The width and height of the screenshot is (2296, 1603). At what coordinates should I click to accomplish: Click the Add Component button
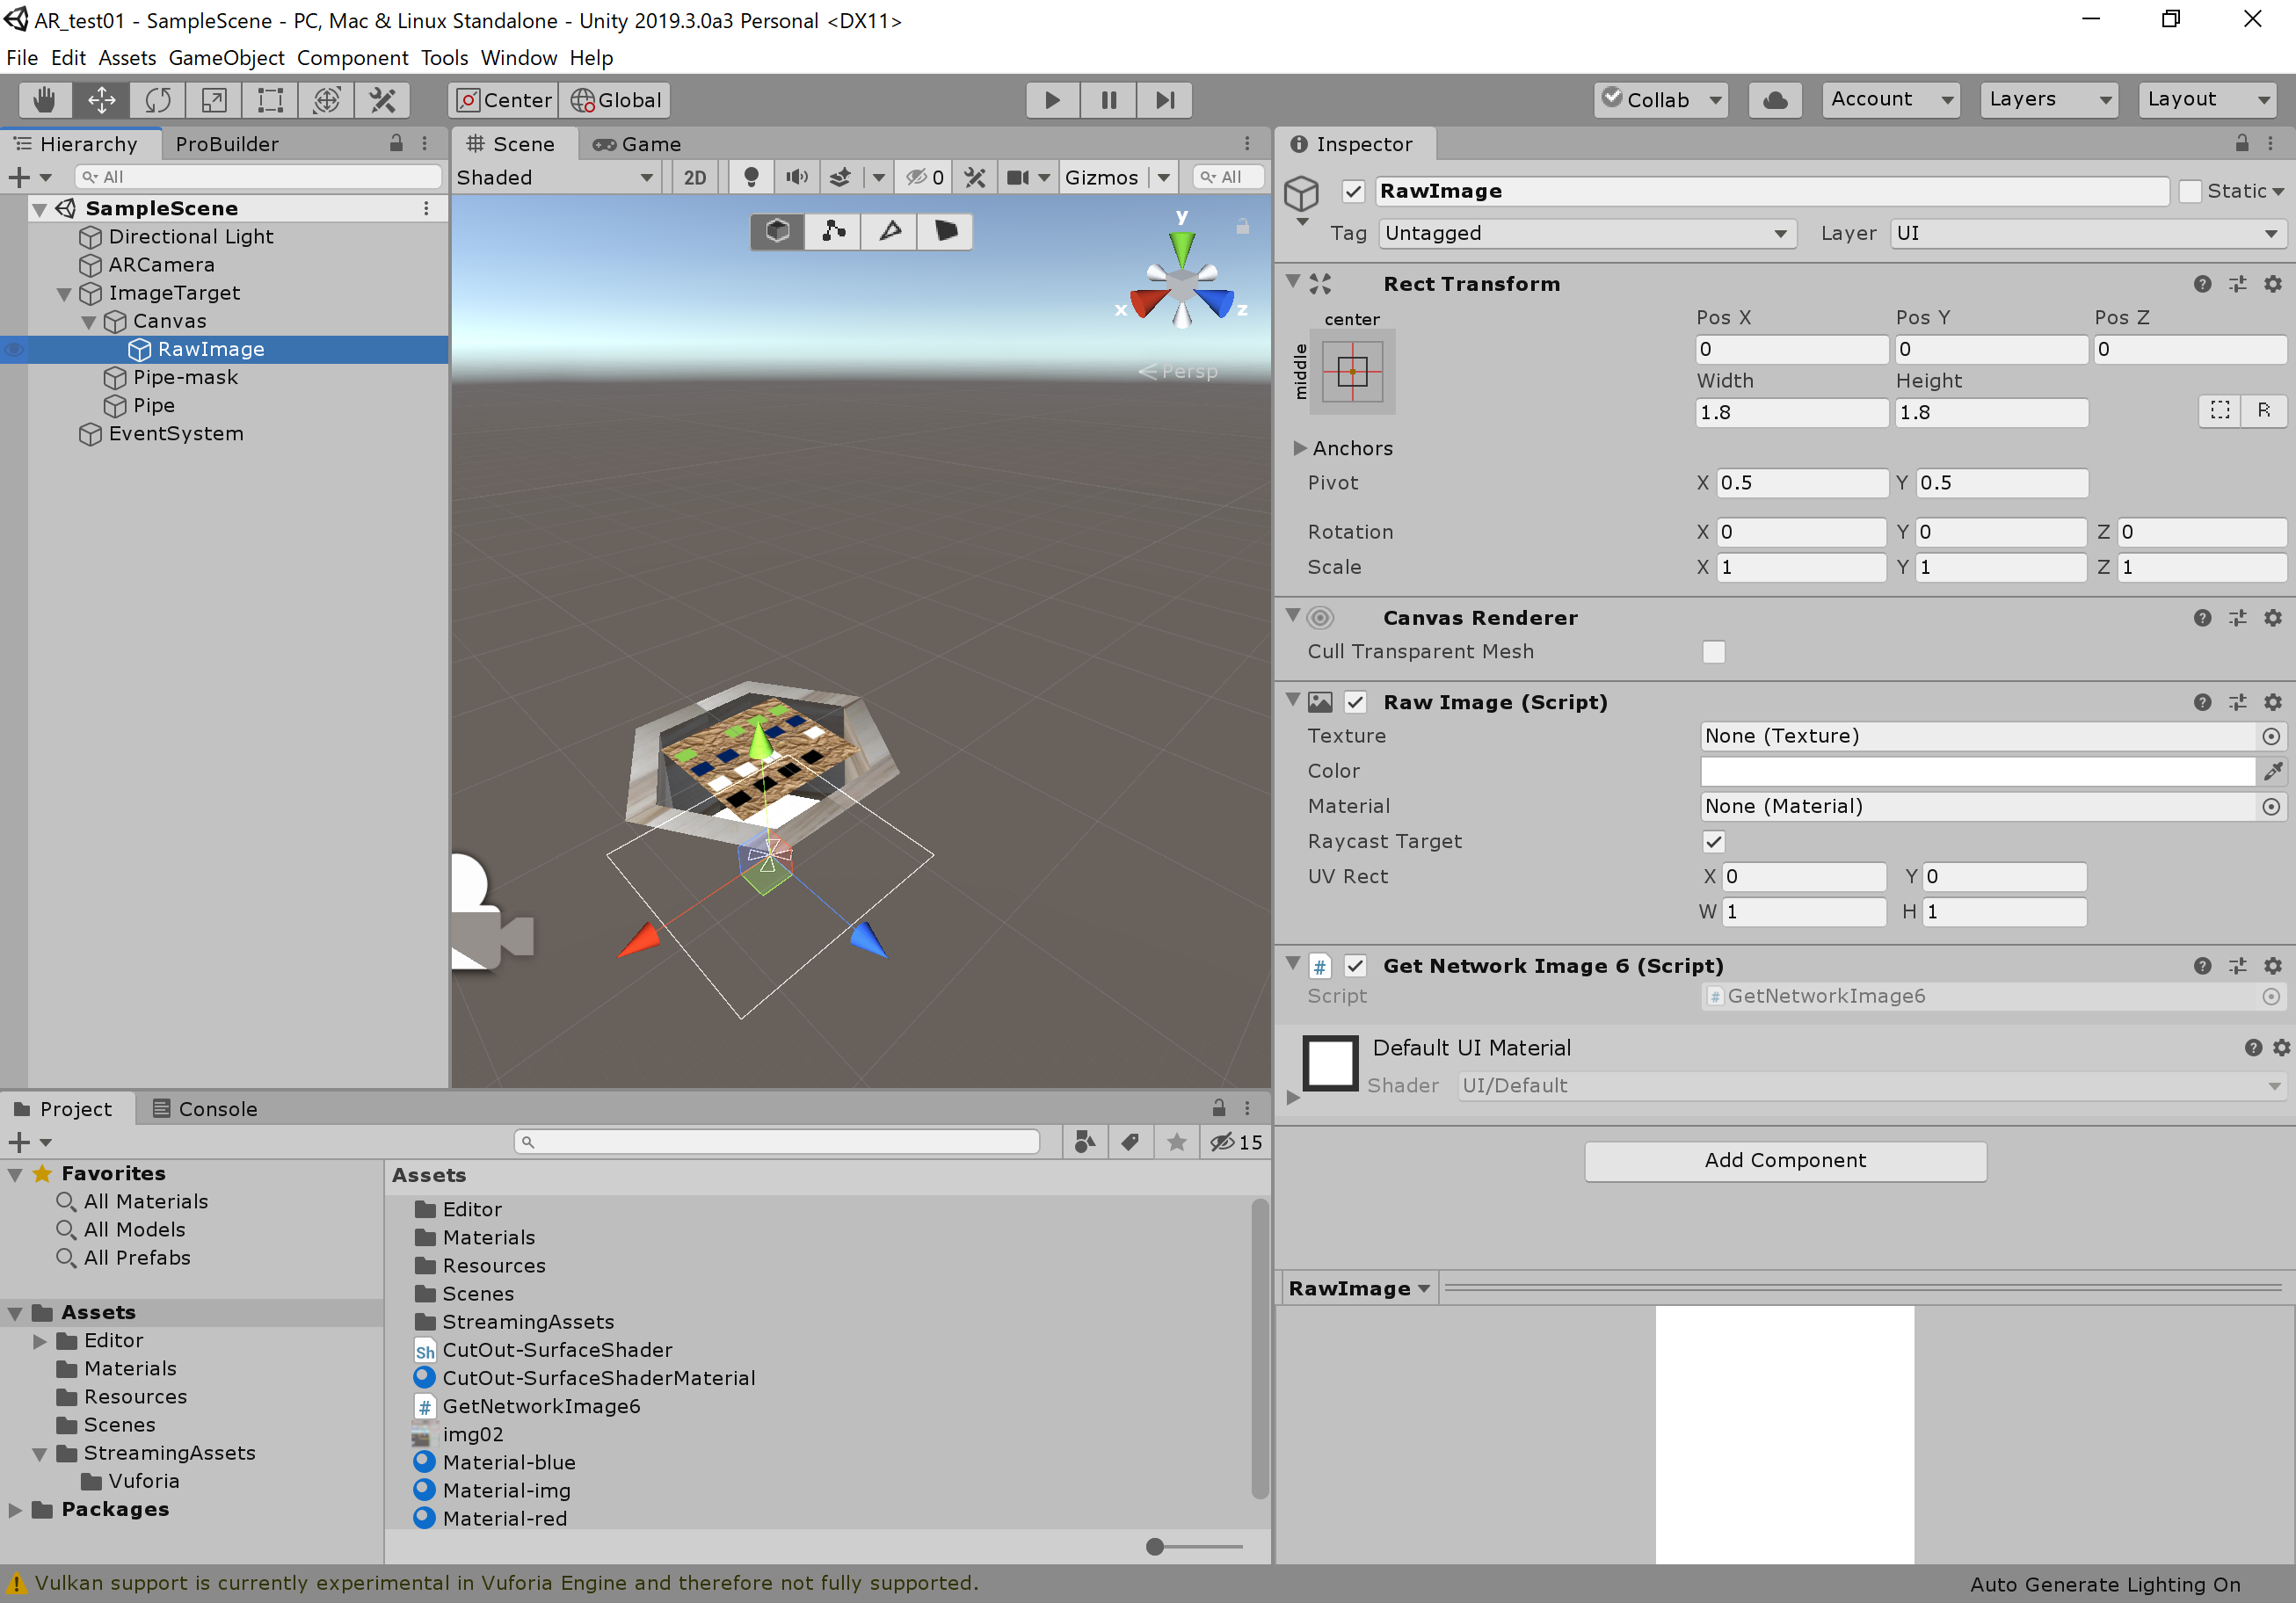pyautogui.click(x=1784, y=1160)
